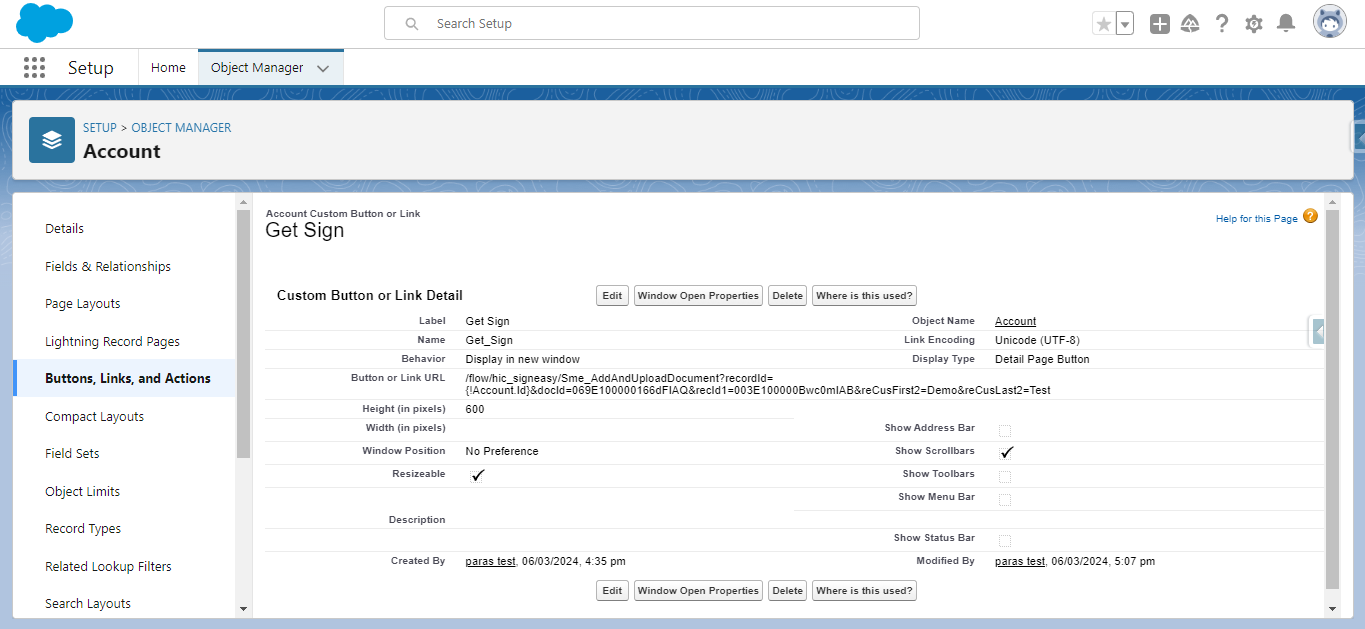
Task: Toggle the Show Menu Bar checkbox
Action: click(x=1005, y=500)
